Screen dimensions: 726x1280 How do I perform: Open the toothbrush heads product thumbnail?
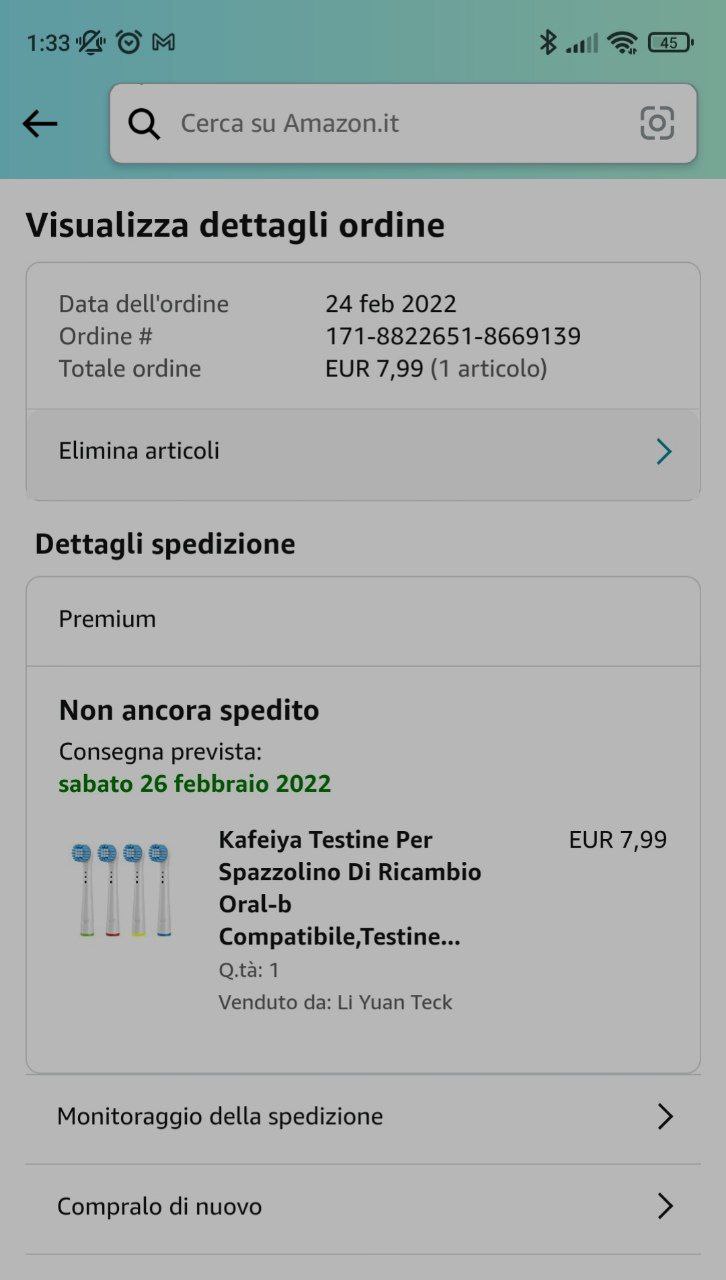click(121, 890)
